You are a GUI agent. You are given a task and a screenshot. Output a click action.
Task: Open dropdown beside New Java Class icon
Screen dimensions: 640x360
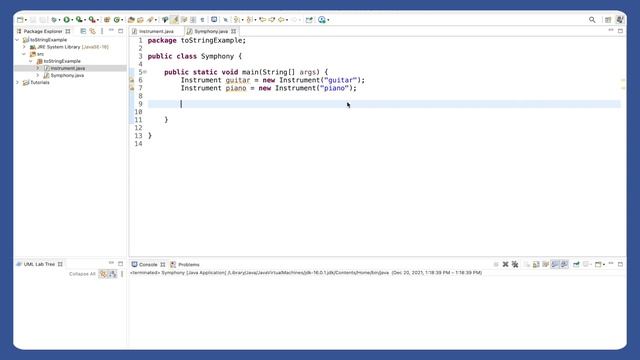(122, 20)
